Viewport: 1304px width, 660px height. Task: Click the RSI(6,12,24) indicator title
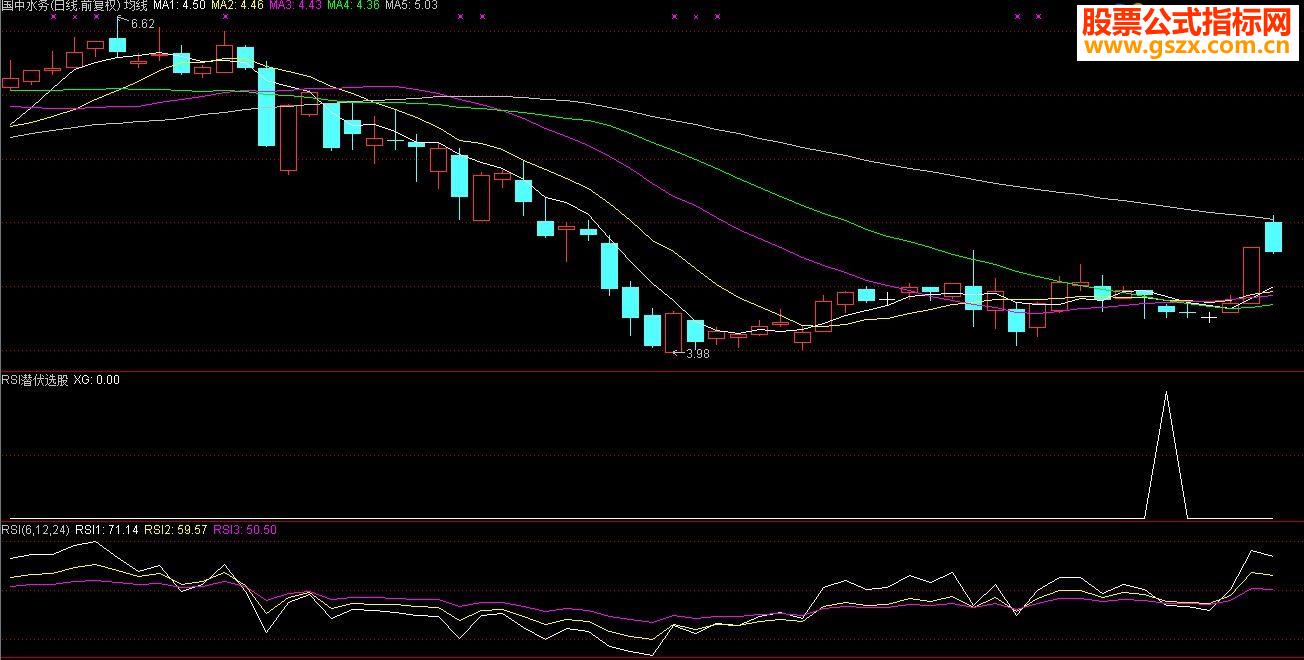[36, 529]
